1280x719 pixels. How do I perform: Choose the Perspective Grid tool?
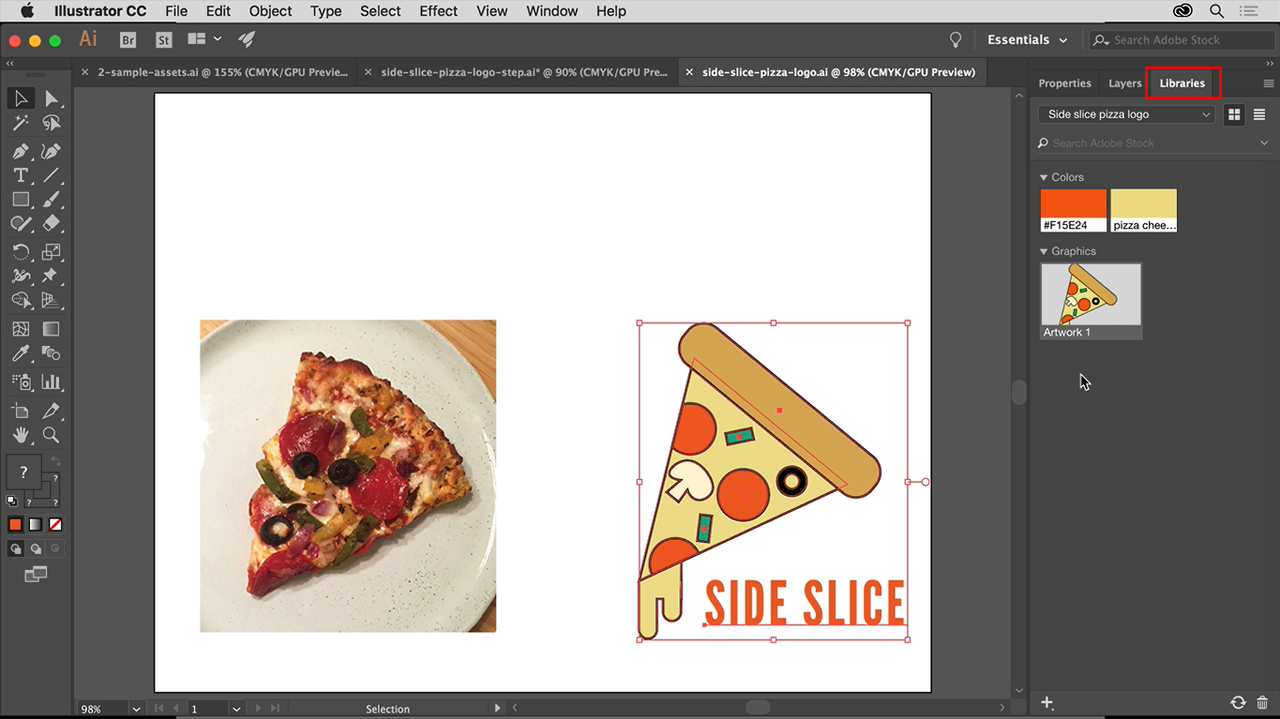[x=51, y=300]
